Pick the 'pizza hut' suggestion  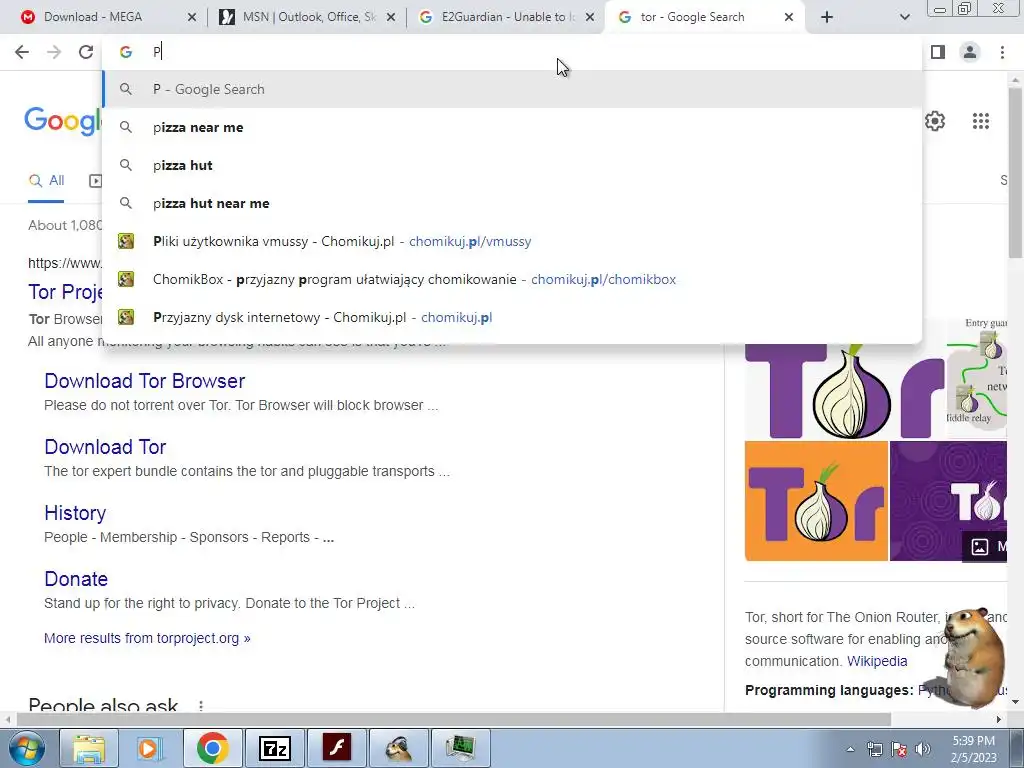click(x=512, y=165)
